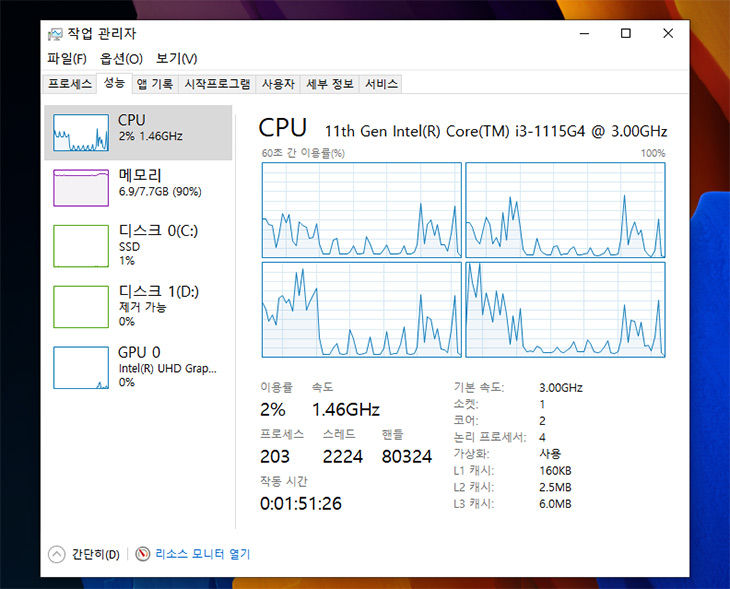The width and height of the screenshot is (730, 589).
Task: Switch to the 앱 기록 tab
Action: (155, 84)
